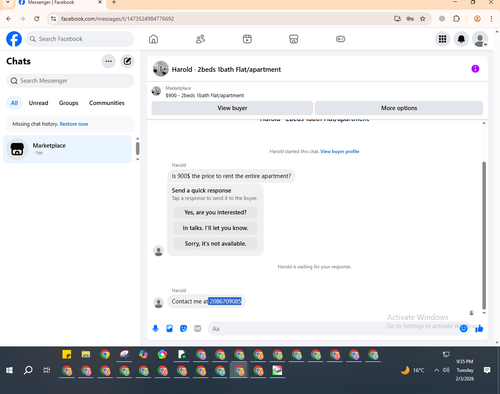Reload the page with refresh icon
This screenshot has height=394, width=500.
[x=37, y=19]
